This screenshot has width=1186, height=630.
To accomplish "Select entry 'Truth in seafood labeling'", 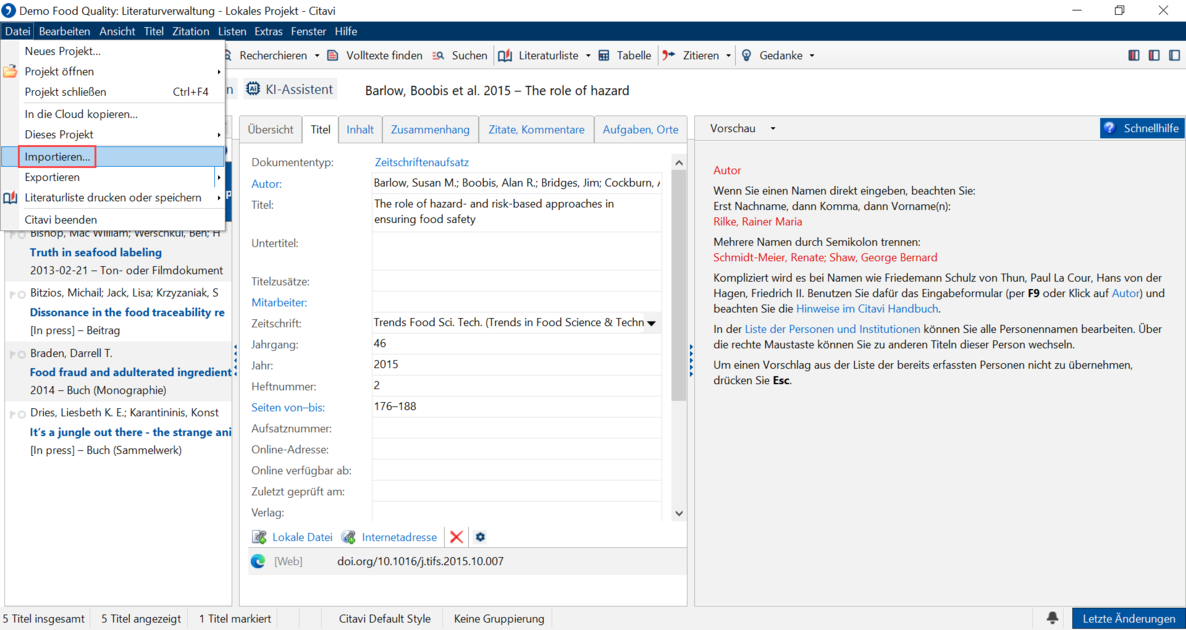I will pos(95,252).
